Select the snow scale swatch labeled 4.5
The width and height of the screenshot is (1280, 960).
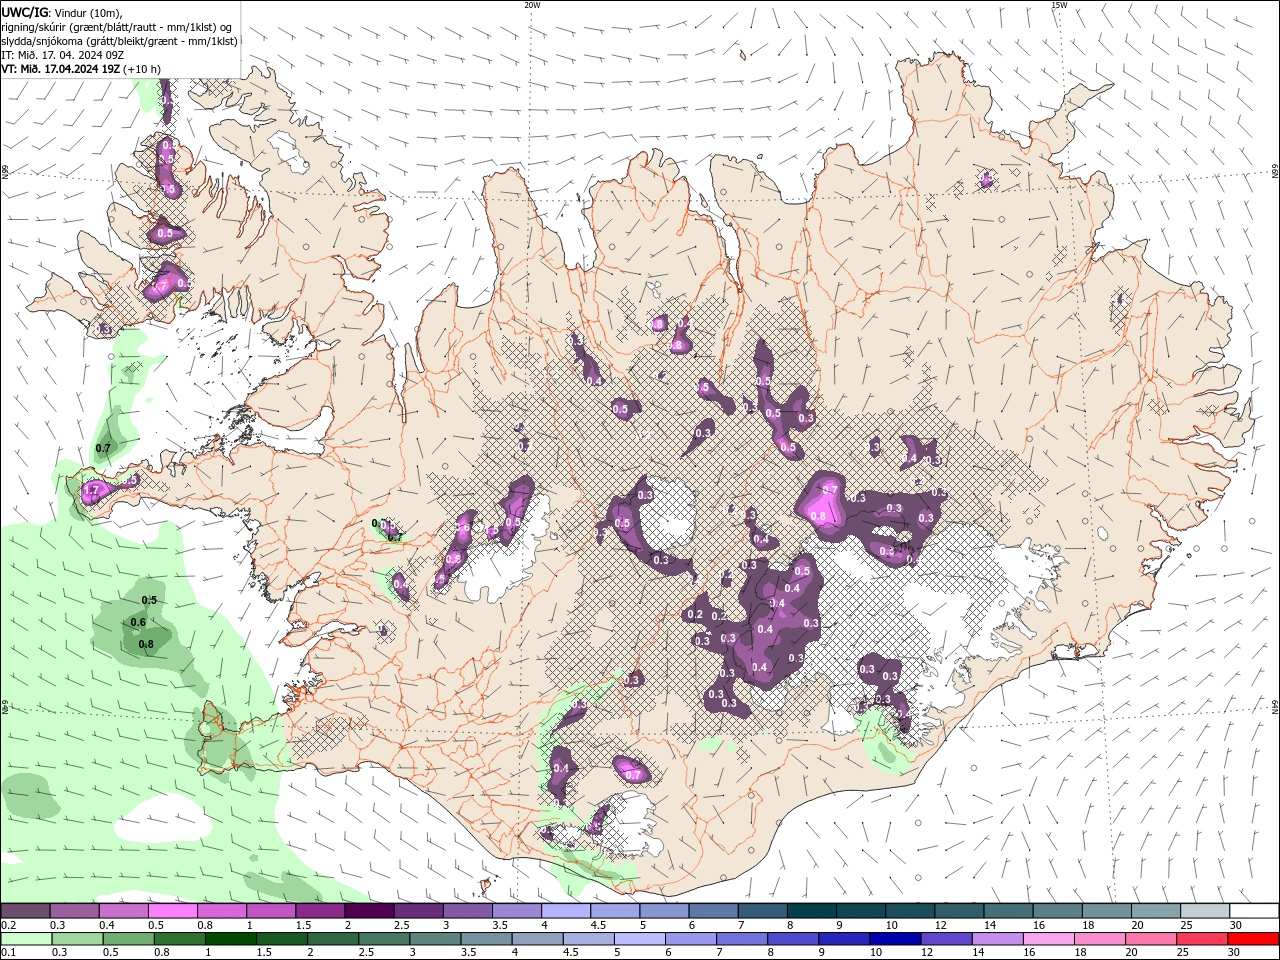(615, 911)
